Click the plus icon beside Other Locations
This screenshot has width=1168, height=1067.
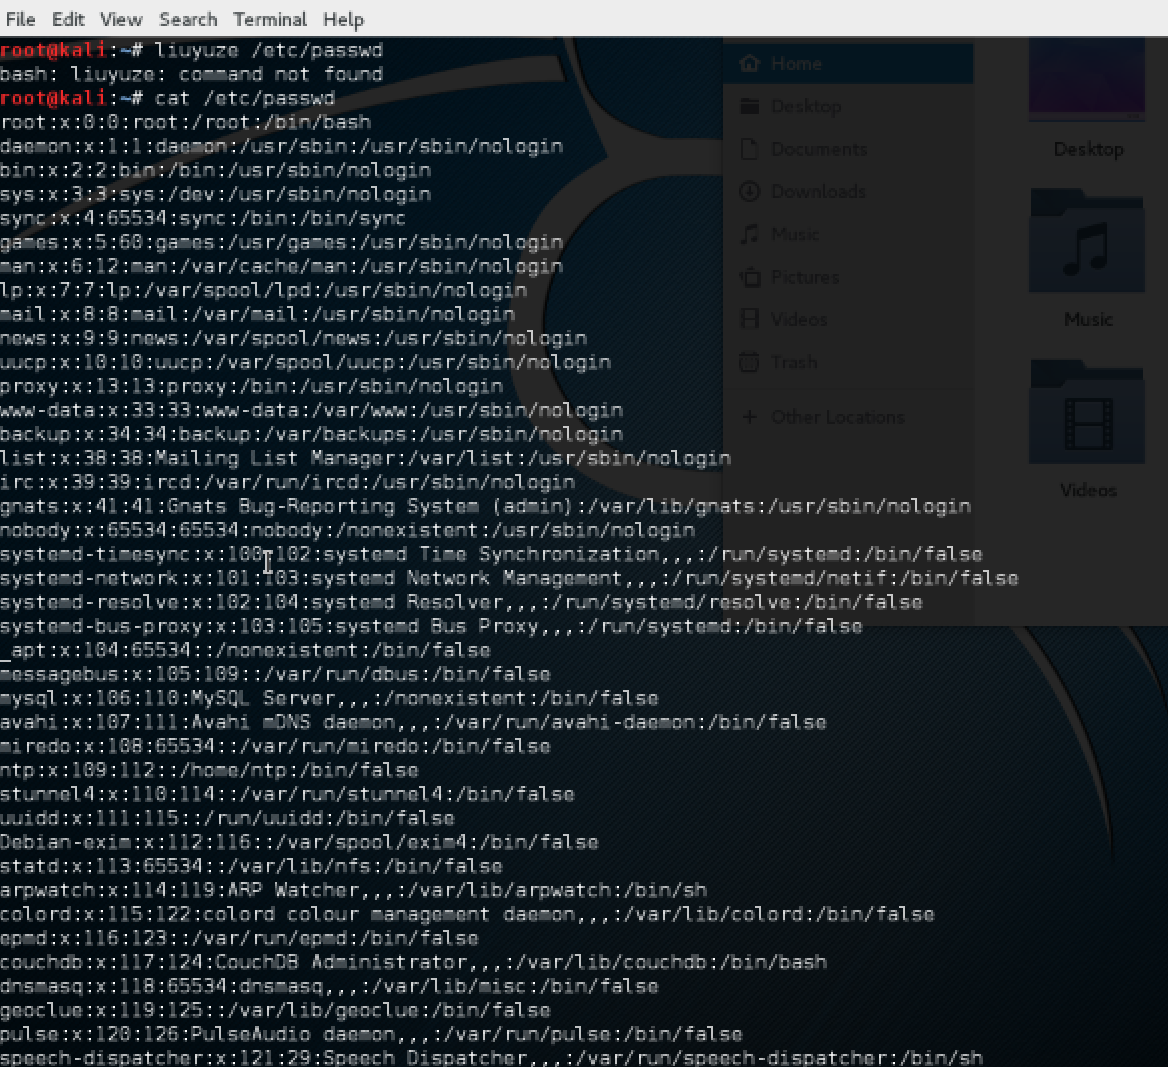[x=749, y=417]
